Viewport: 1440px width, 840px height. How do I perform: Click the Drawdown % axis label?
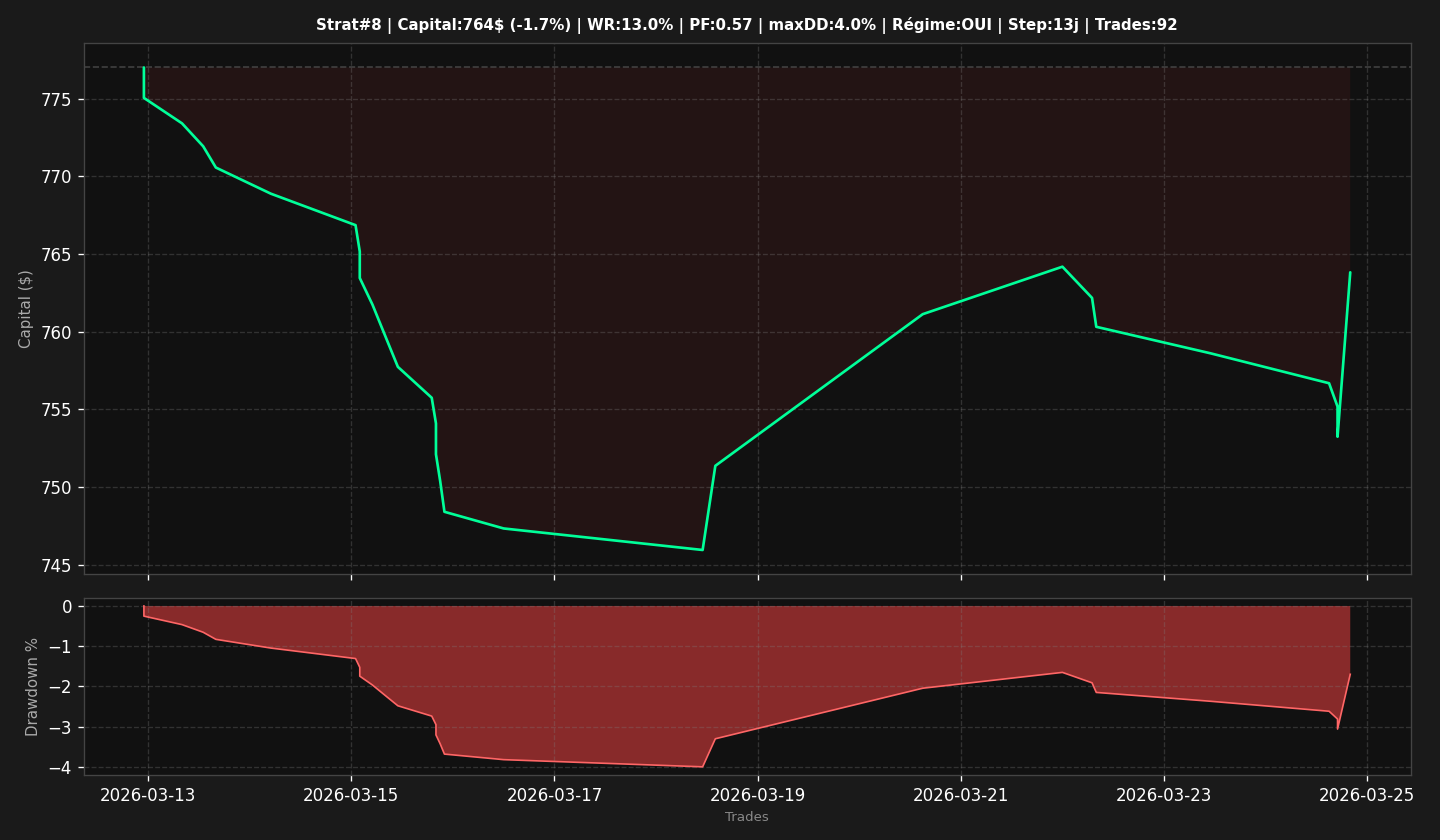click(x=32, y=687)
